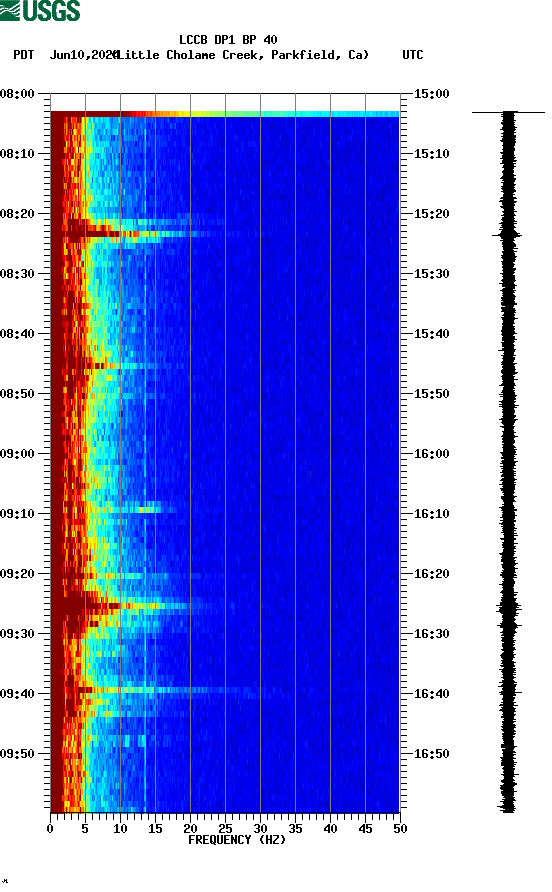The height and width of the screenshot is (892, 552).
Task: Click the 25 Hz axis tick label
Action: point(225,829)
